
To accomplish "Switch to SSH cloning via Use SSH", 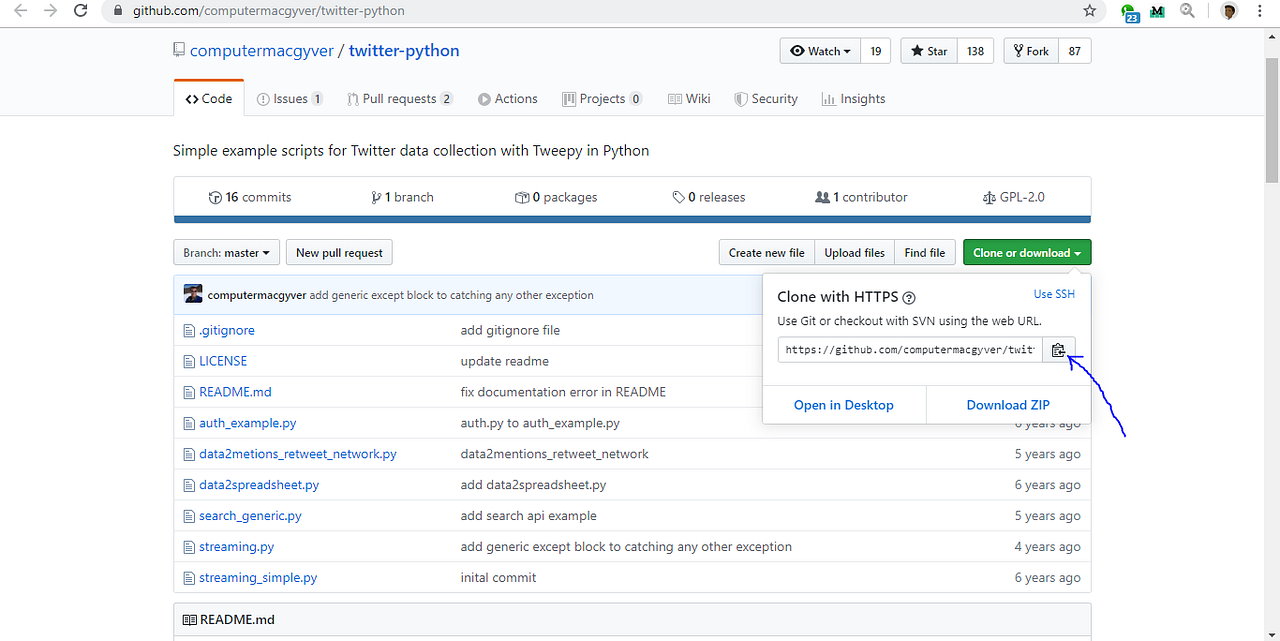I will pyautogui.click(x=1053, y=293).
